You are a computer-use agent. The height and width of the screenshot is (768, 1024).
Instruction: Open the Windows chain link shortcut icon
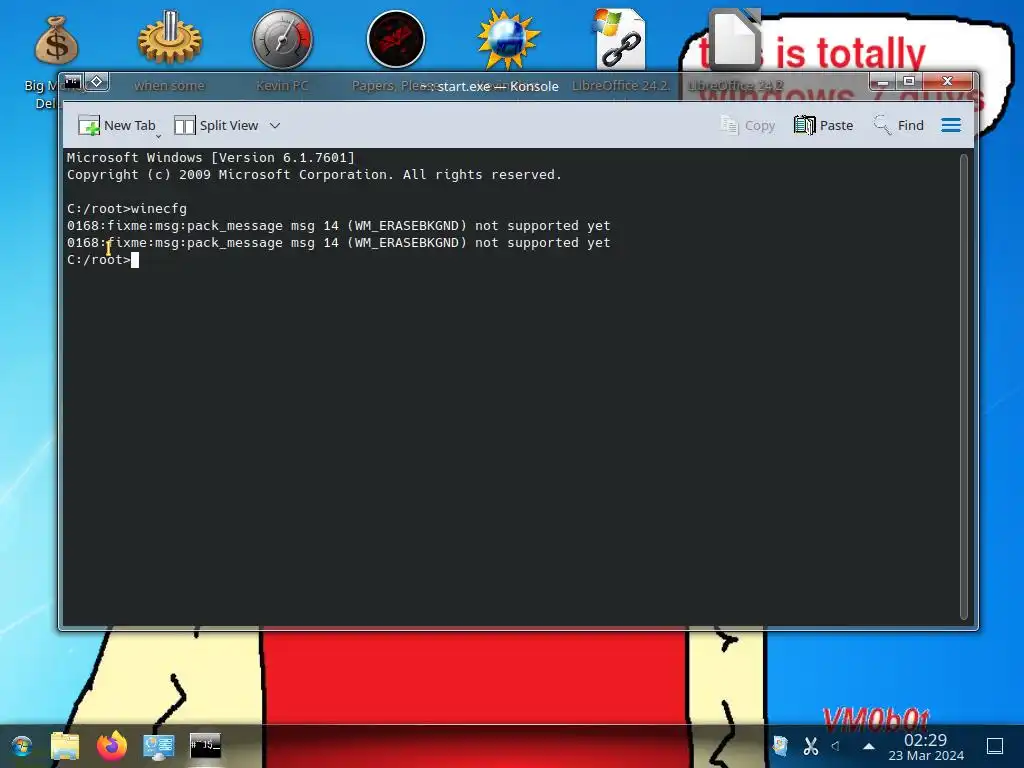pos(619,39)
